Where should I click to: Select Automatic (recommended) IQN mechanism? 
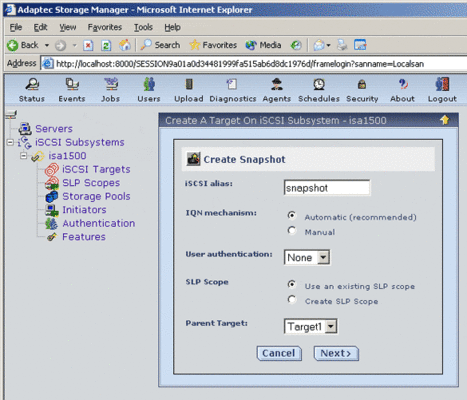click(x=292, y=216)
